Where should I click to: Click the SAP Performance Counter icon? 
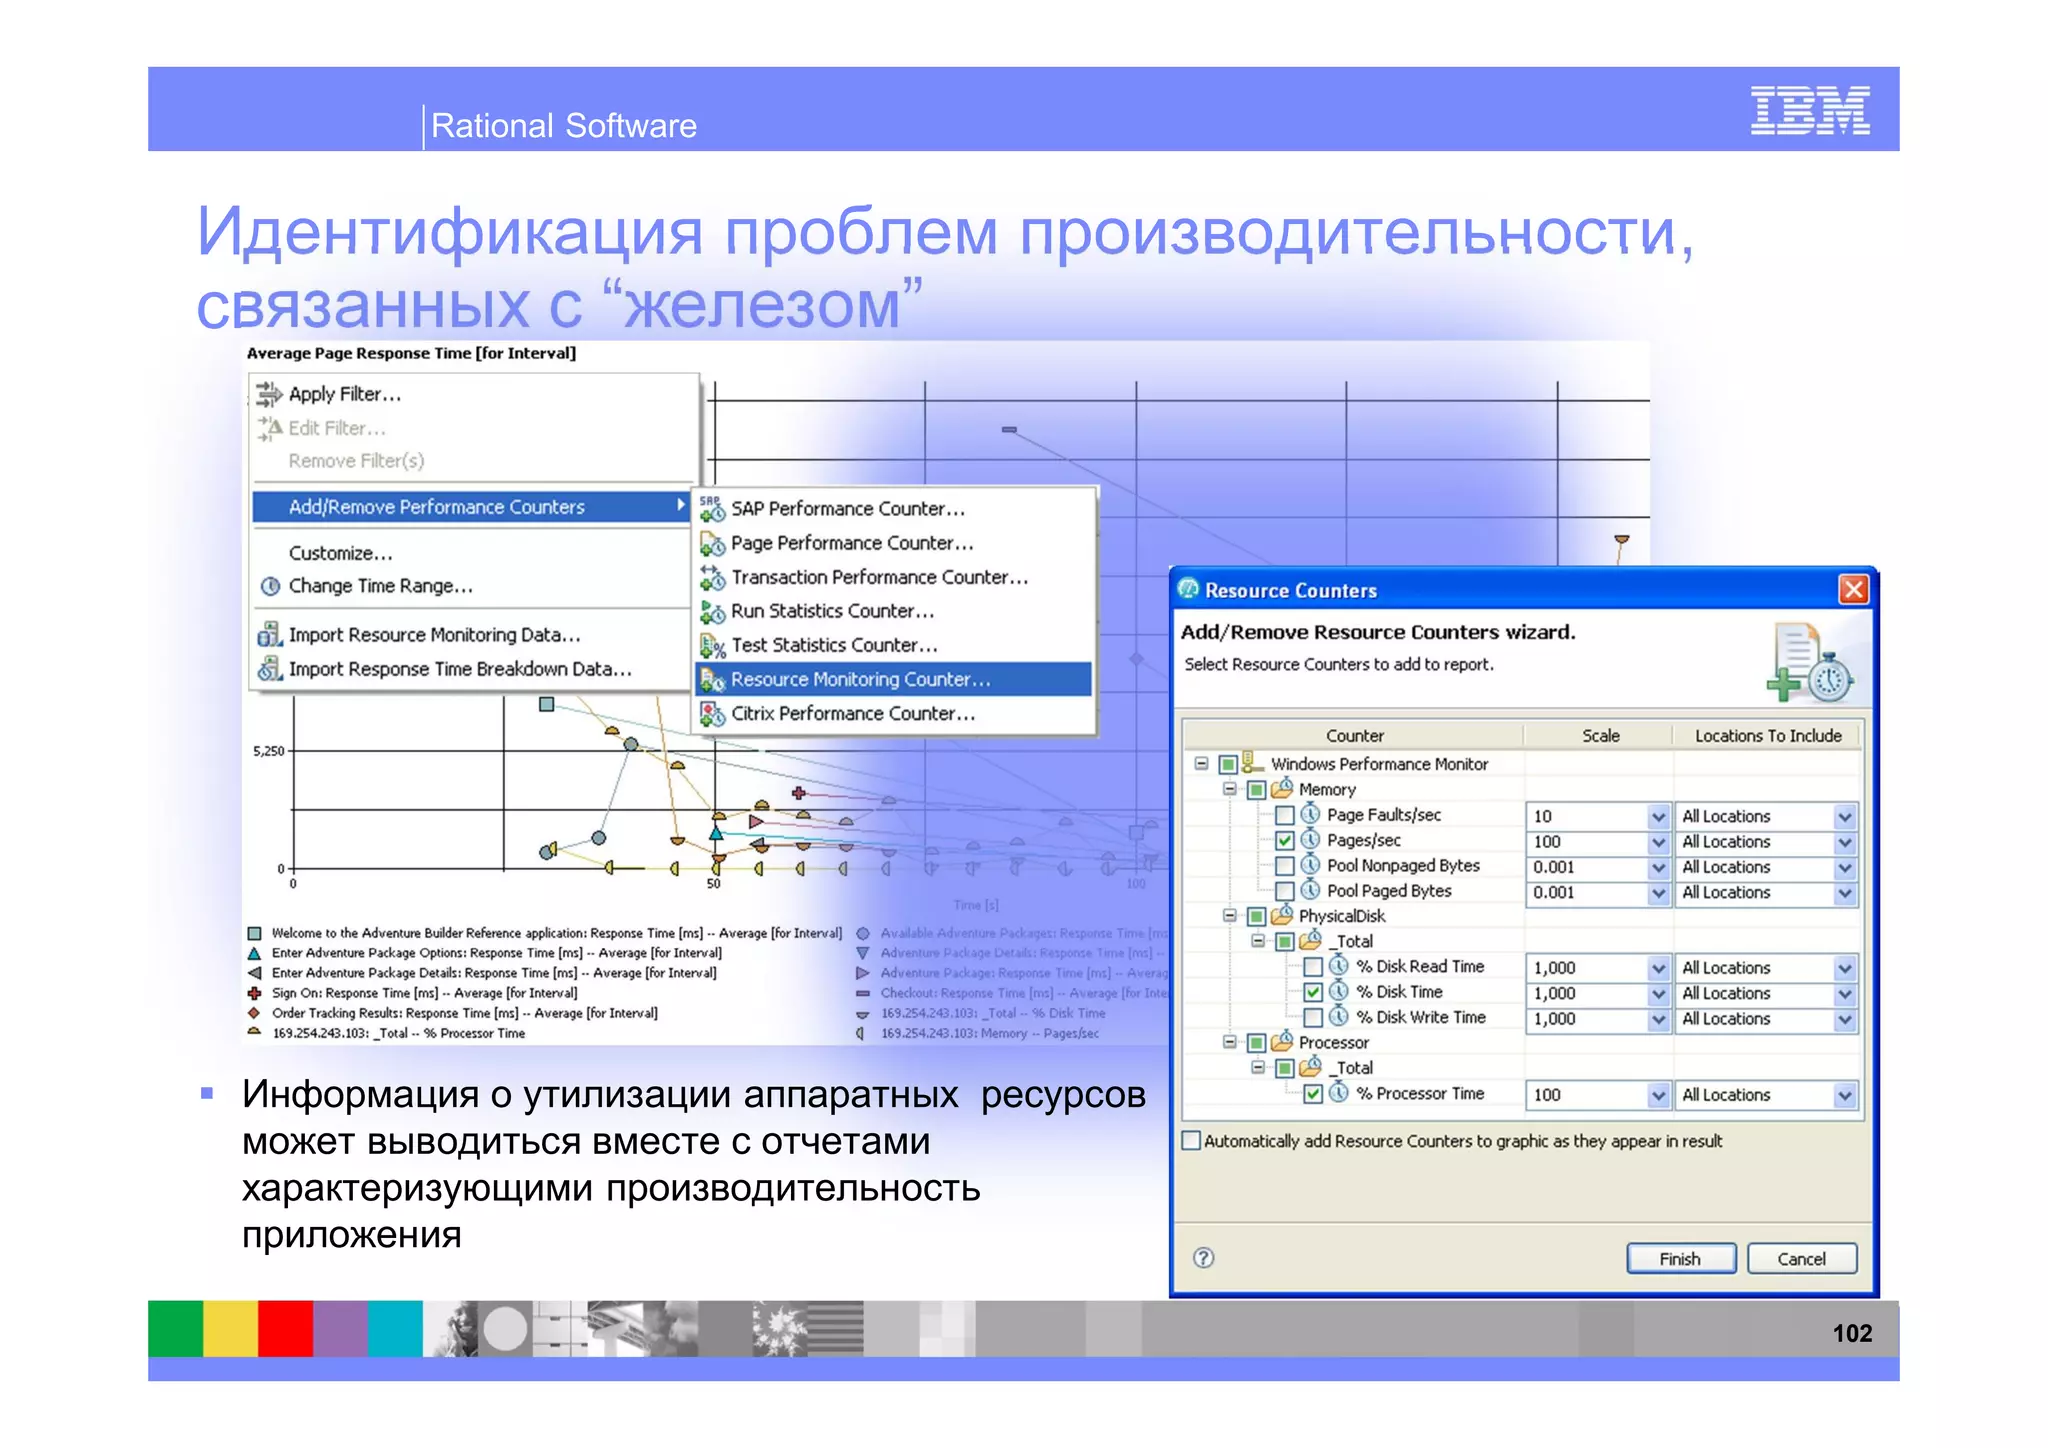712,509
